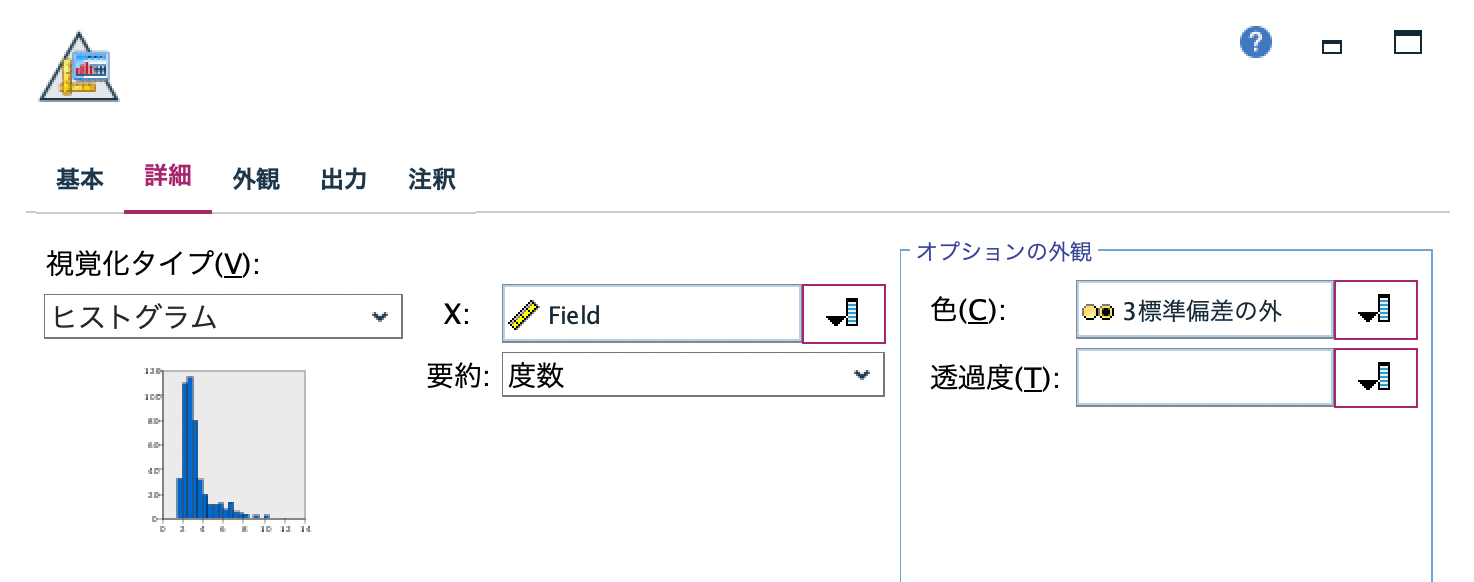Screen dimensions: 1474x582
Task: Click the maximize window control
Action: tap(1407, 42)
